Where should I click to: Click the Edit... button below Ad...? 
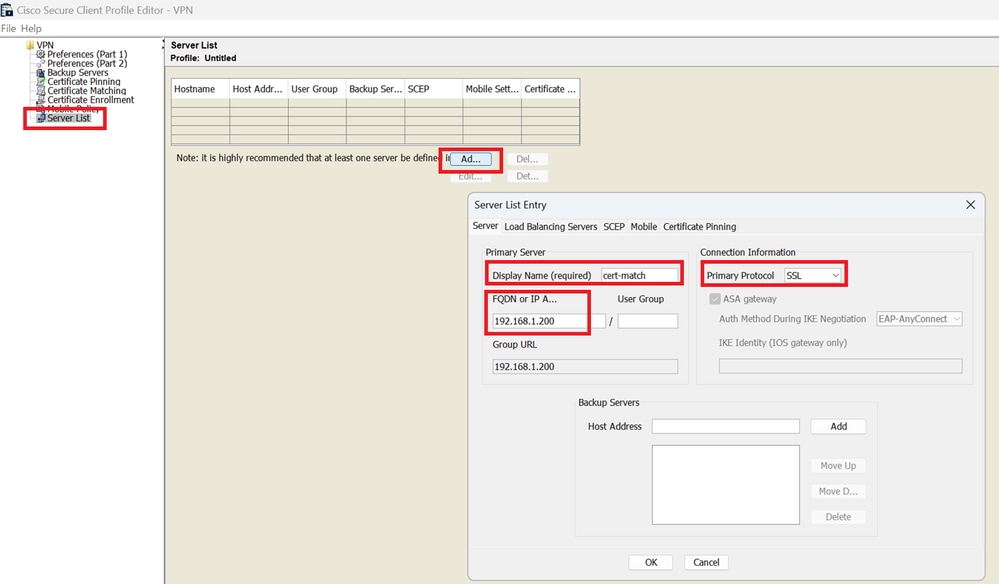pyautogui.click(x=471, y=176)
